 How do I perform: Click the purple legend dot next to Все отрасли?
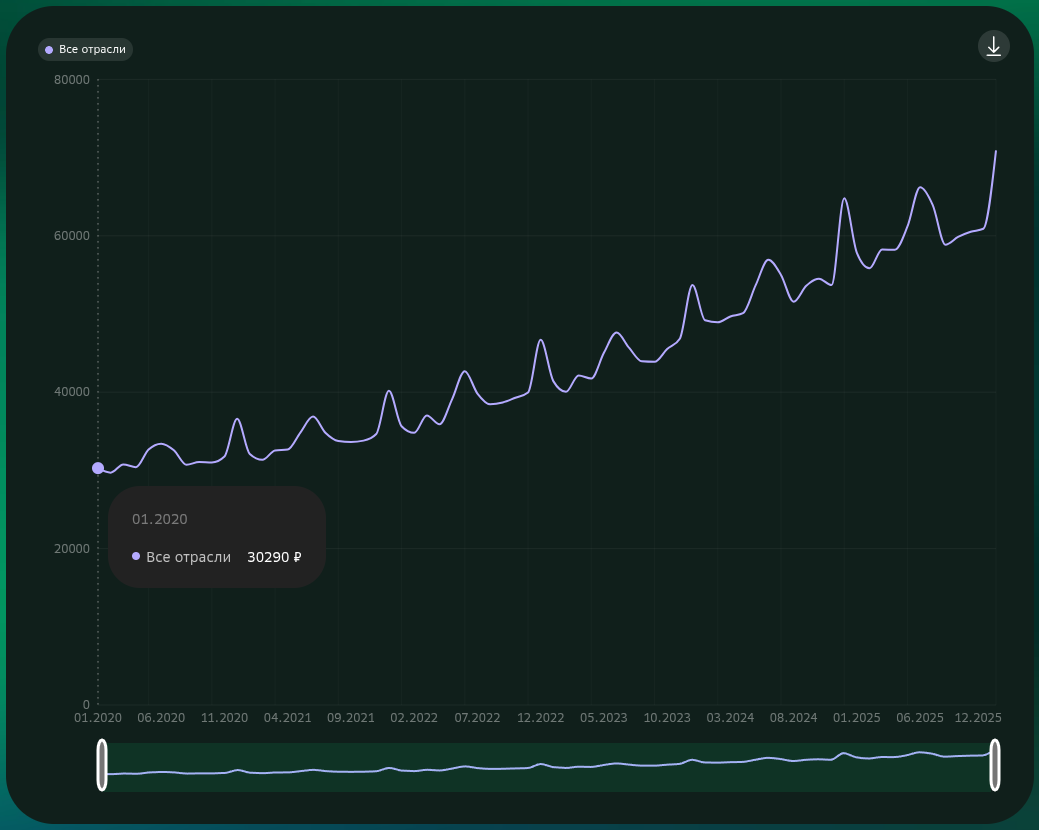point(49,50)
